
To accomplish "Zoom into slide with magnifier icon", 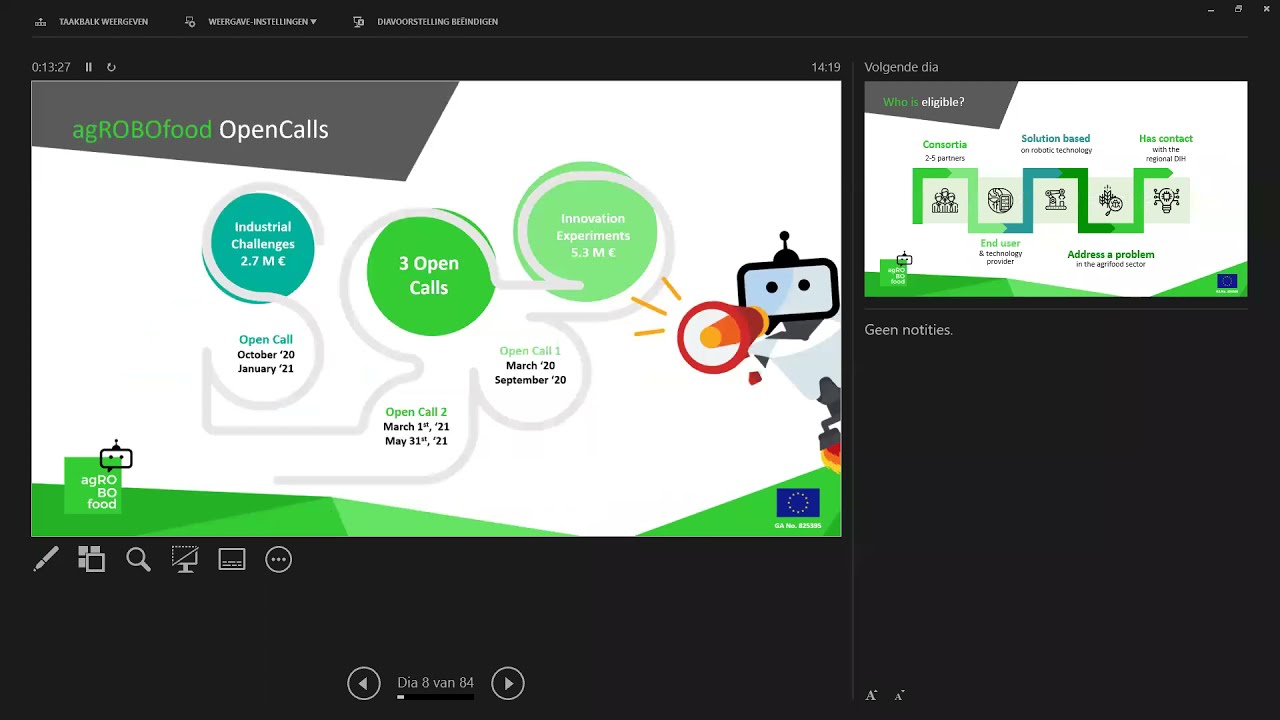I will pyautogui.click(x=138, y=559).
